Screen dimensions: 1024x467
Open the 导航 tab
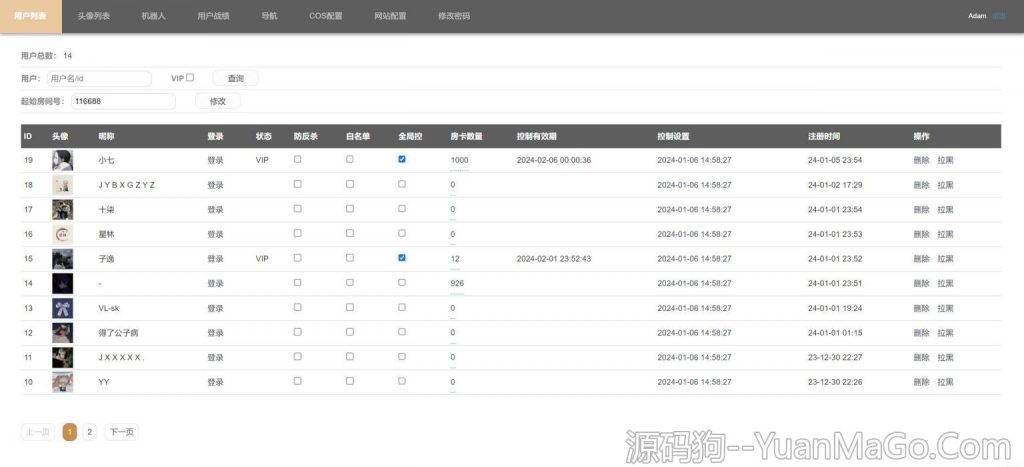[269, 16]
